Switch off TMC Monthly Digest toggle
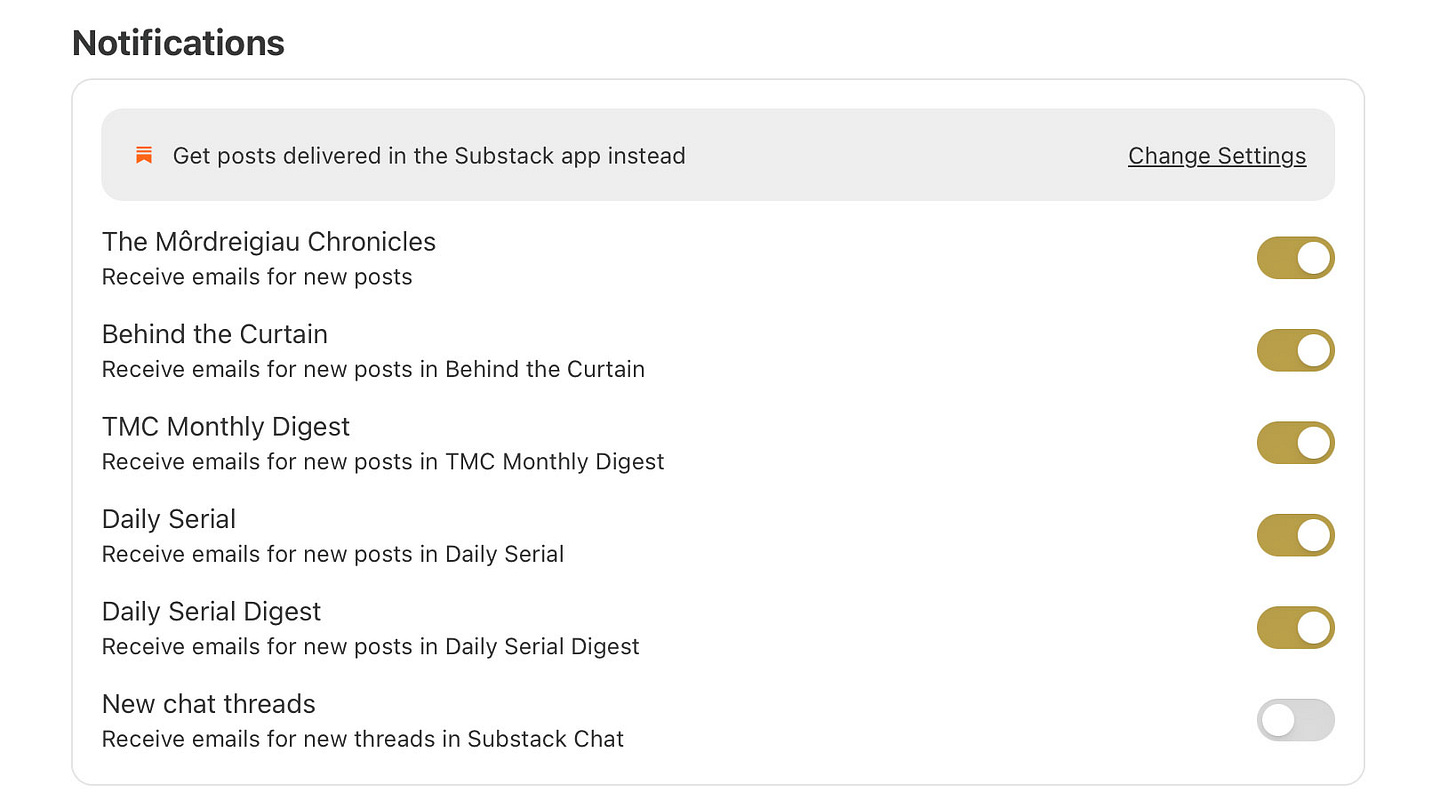This screenshot has width=1456, height=809. (1296, 443)
